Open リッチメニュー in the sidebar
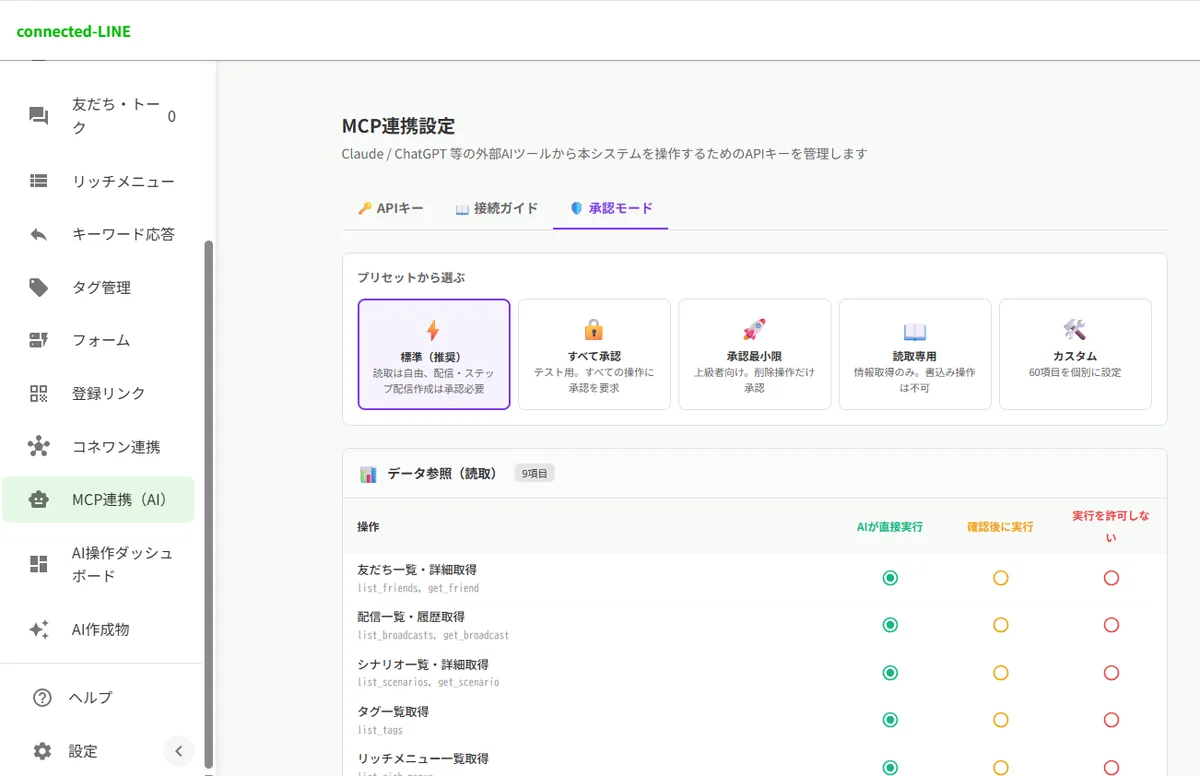 pyautogui.click(x=98, y=181)
